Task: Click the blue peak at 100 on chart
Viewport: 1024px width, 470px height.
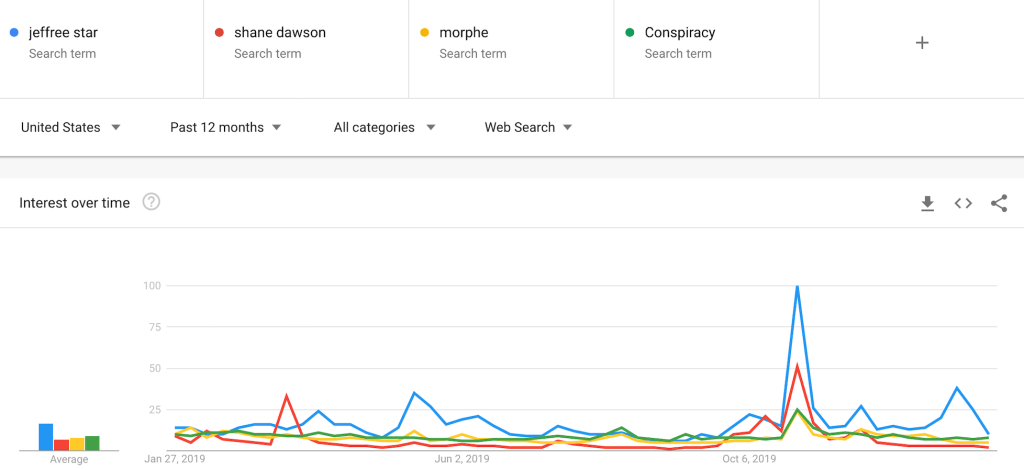Action: 797,287
